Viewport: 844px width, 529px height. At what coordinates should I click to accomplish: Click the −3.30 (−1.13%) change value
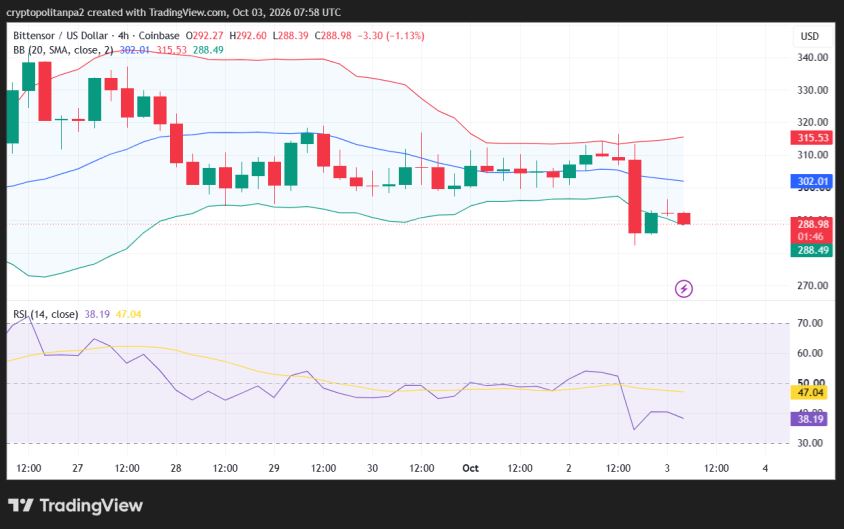pyautogui.click(x=391, y=36)
